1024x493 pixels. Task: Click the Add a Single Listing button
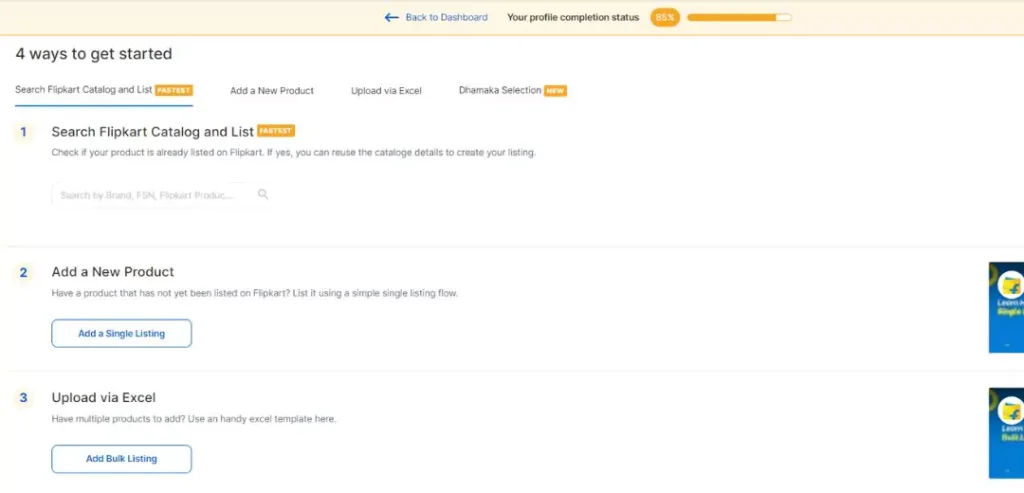(x=121, y=333)
